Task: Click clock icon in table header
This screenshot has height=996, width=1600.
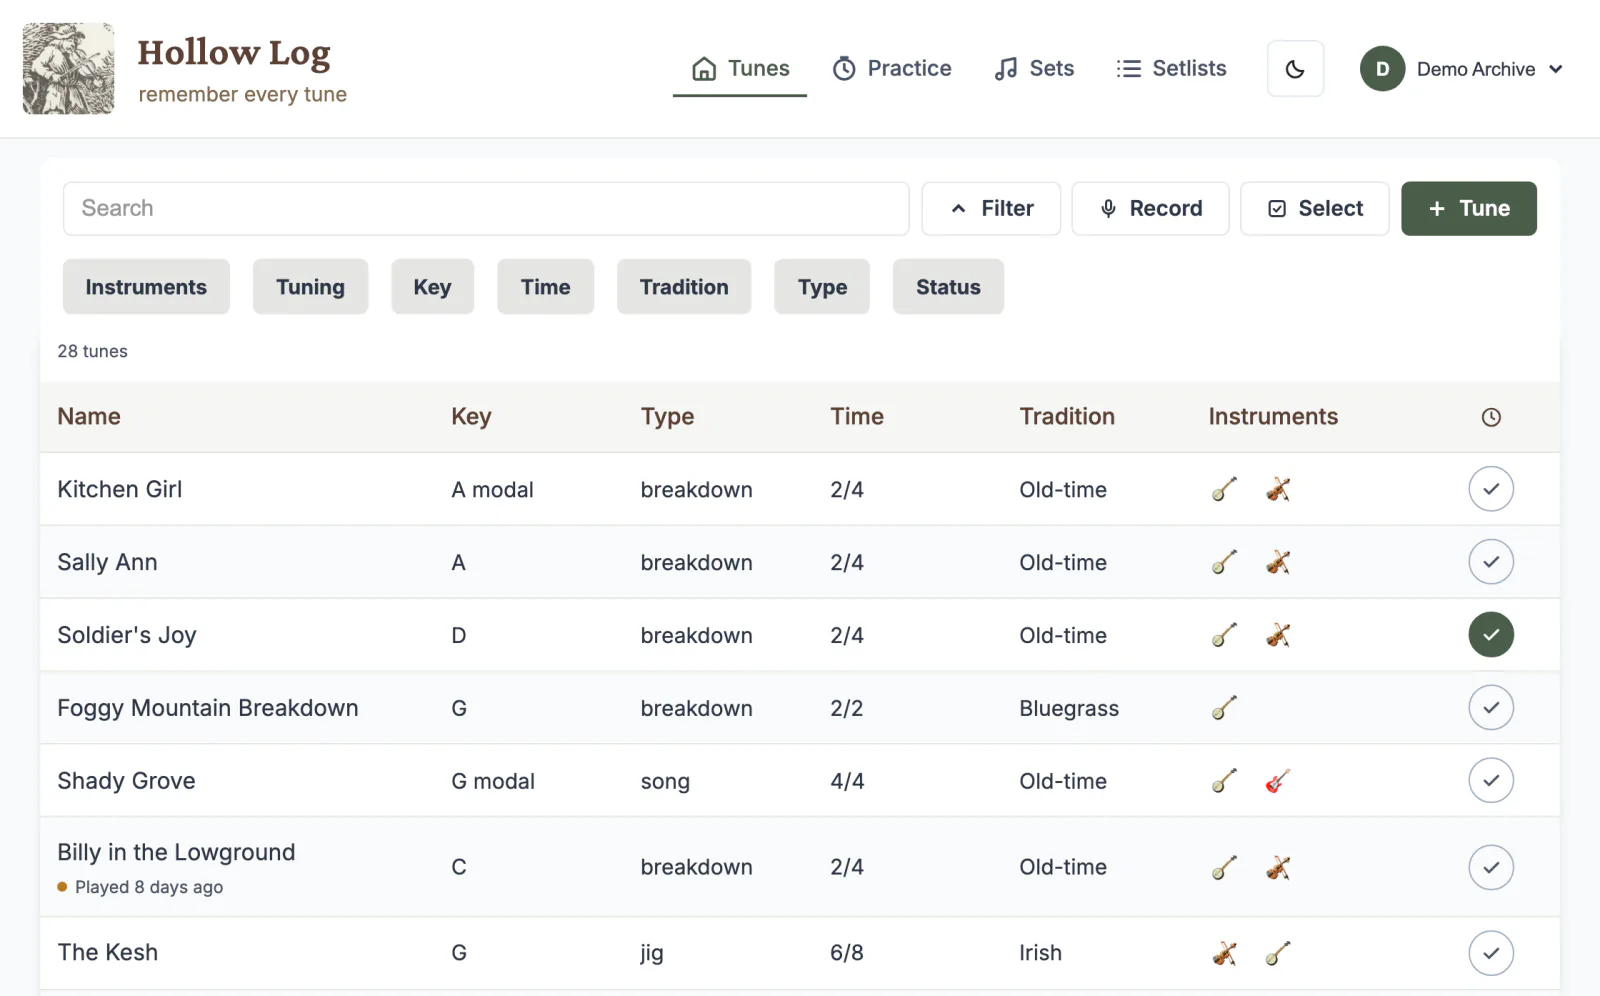Action: 1491,417
